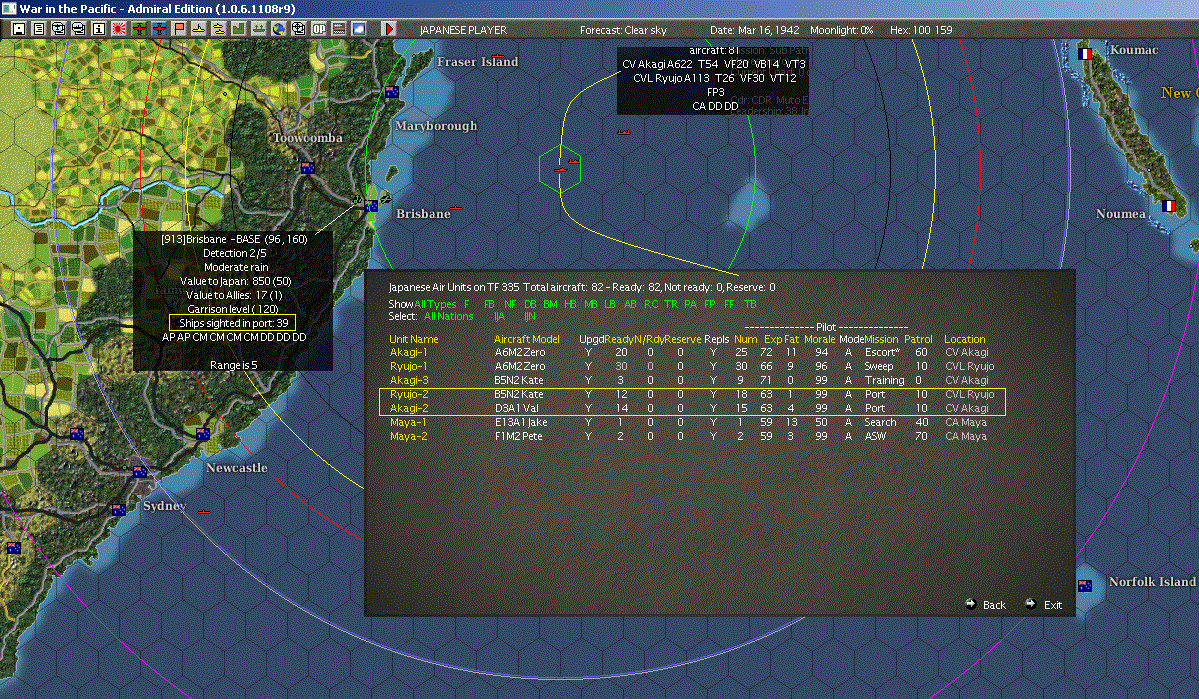Viewport: 1199px width, 699px height.
Task: Select the red ship marker near Sydney
Action: point(203,511)
